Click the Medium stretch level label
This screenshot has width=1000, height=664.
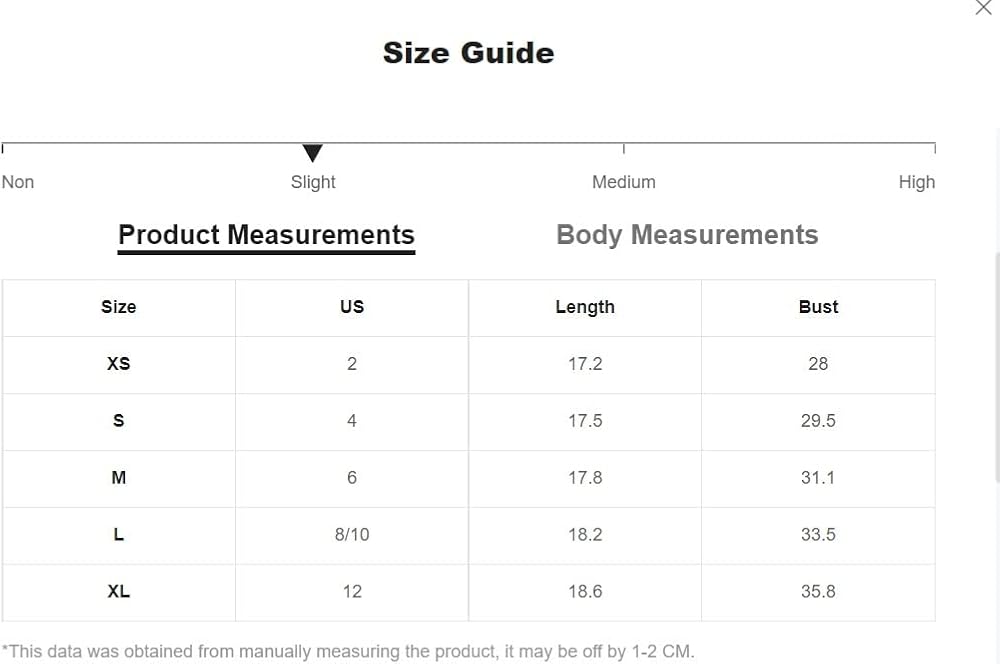click(x=624, y=182)
